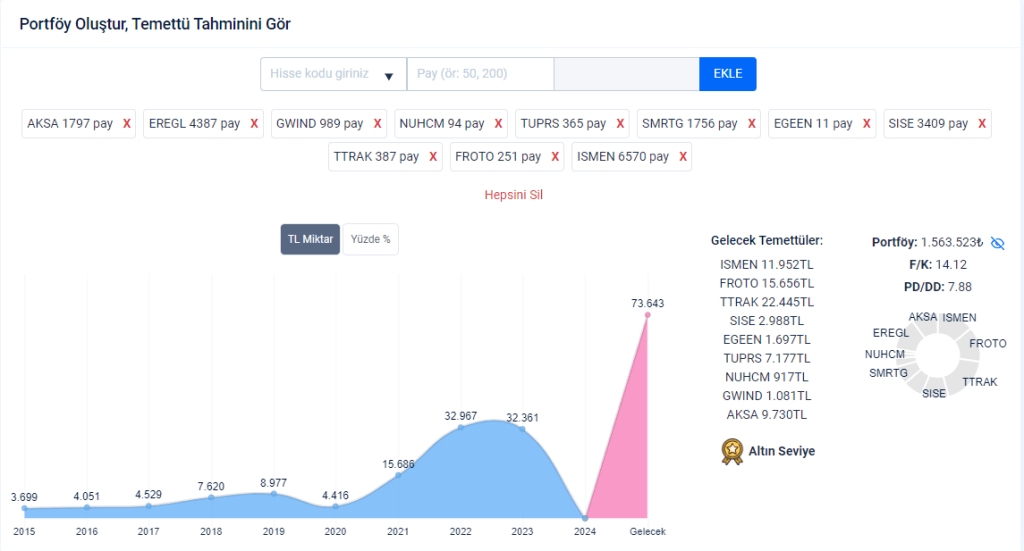Screen dimensions: 1024x551
Task: Remove SMRTG 1756 pay entry
Action: [751, 124]
